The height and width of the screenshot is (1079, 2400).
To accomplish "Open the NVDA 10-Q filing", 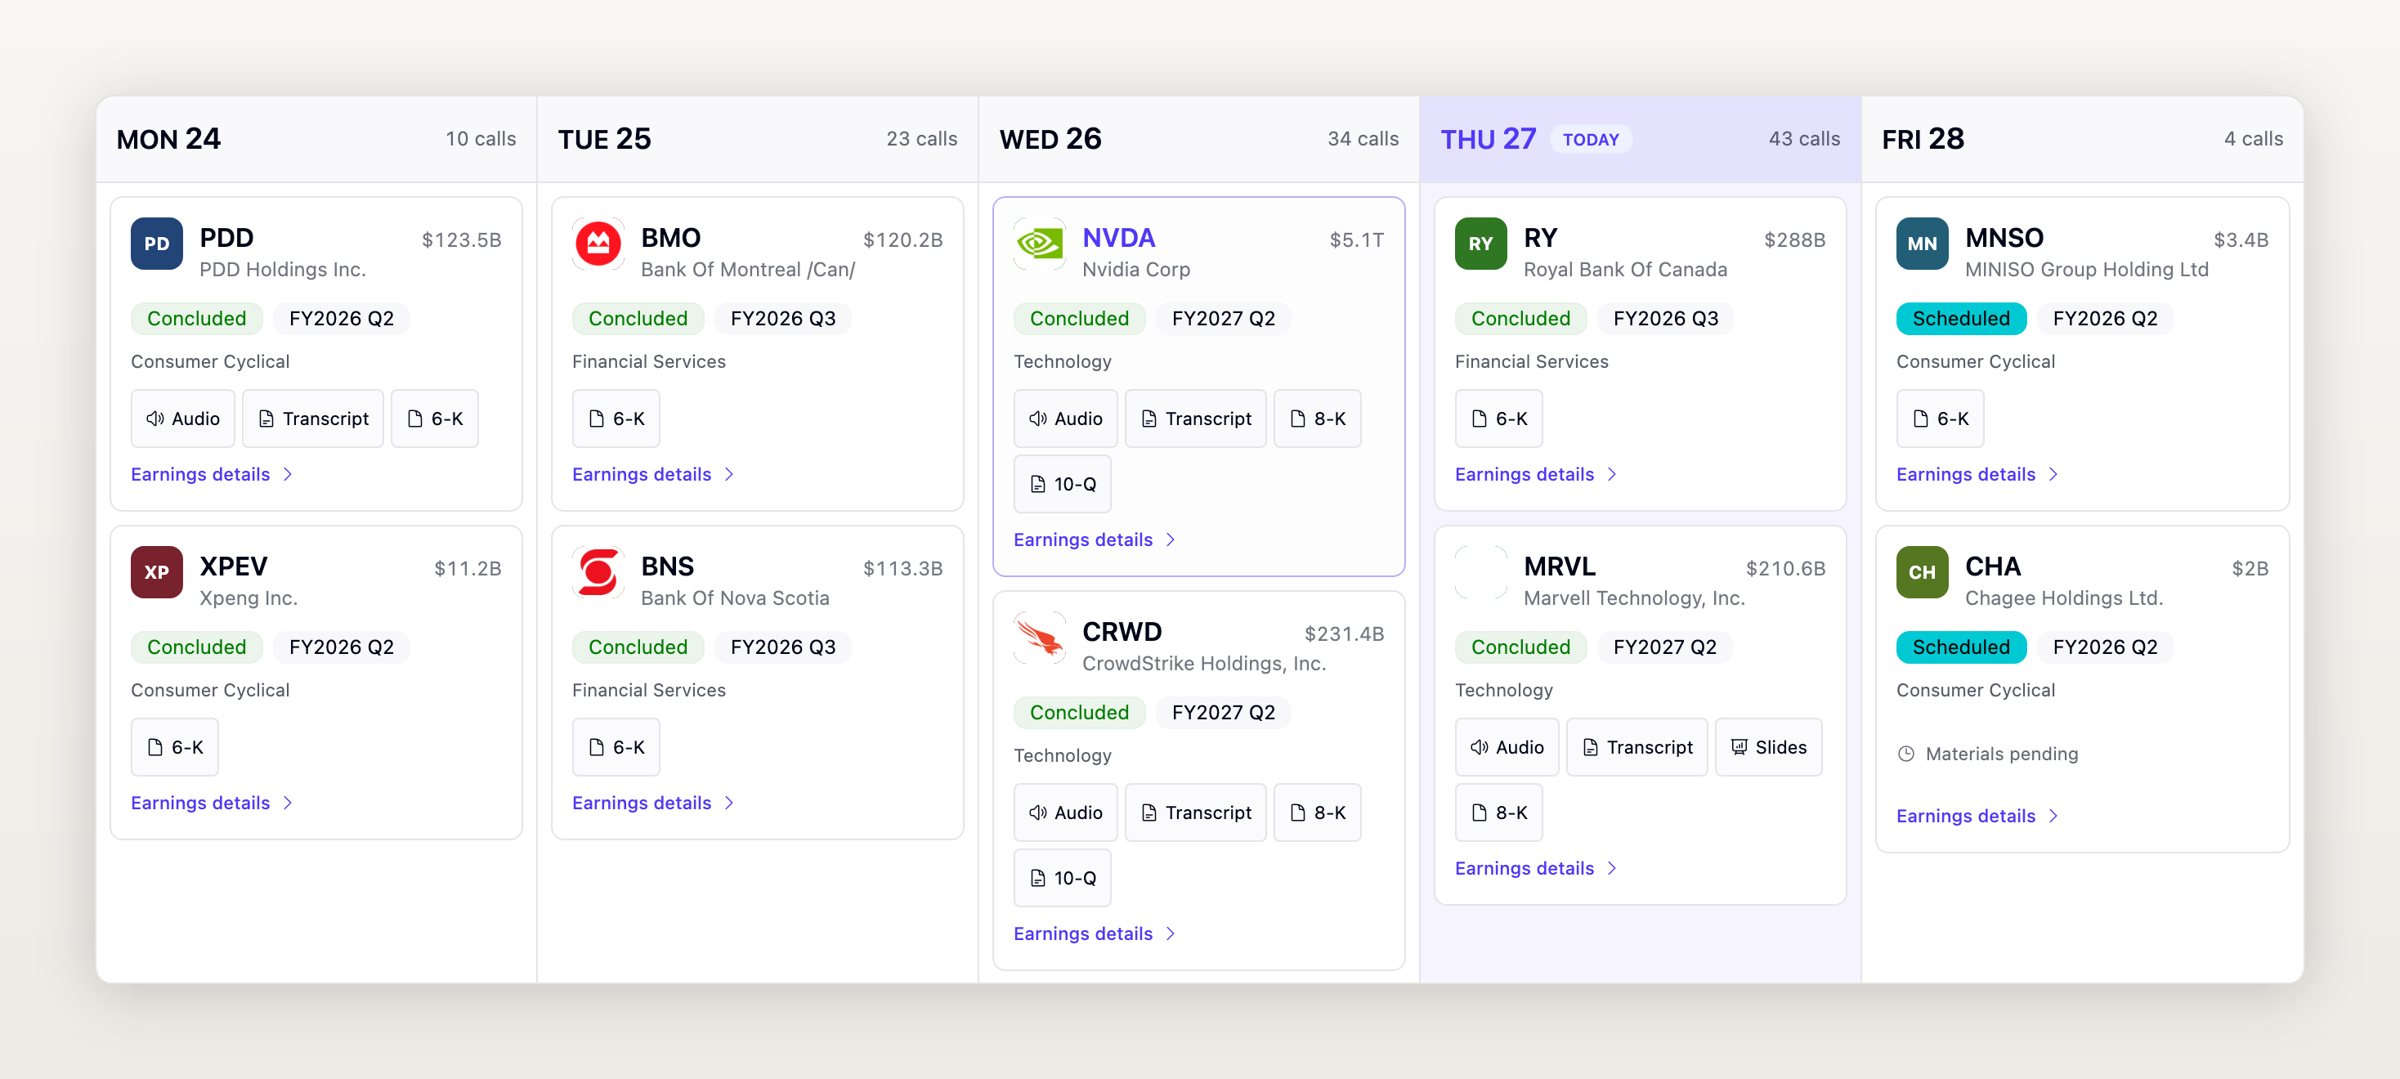I will tap(1063, 484).
